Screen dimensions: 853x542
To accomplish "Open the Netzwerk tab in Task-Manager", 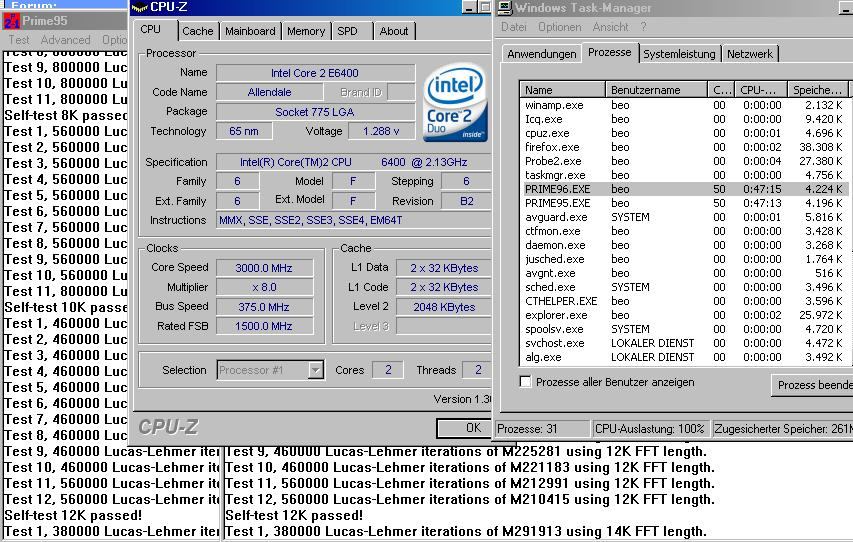I will coord(750,54).
